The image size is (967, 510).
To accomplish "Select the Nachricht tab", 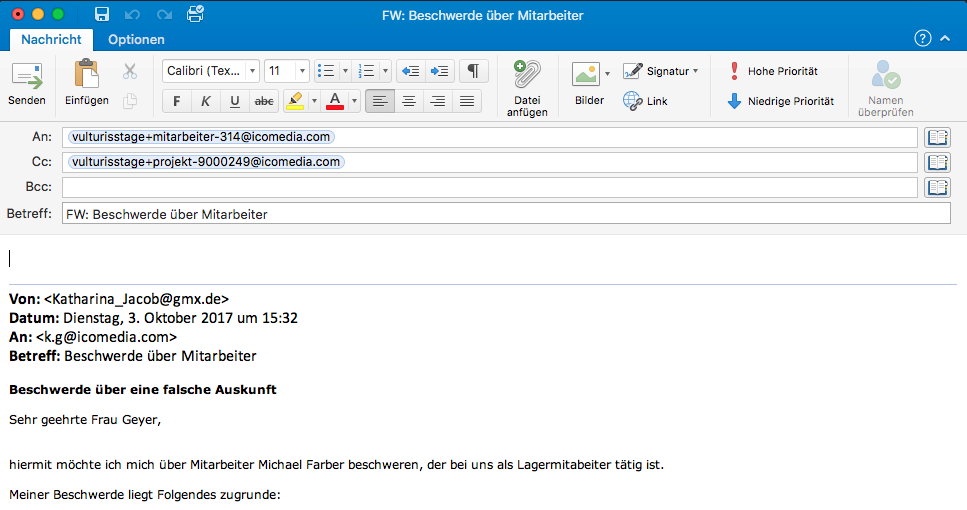I will tap(51, 39).
